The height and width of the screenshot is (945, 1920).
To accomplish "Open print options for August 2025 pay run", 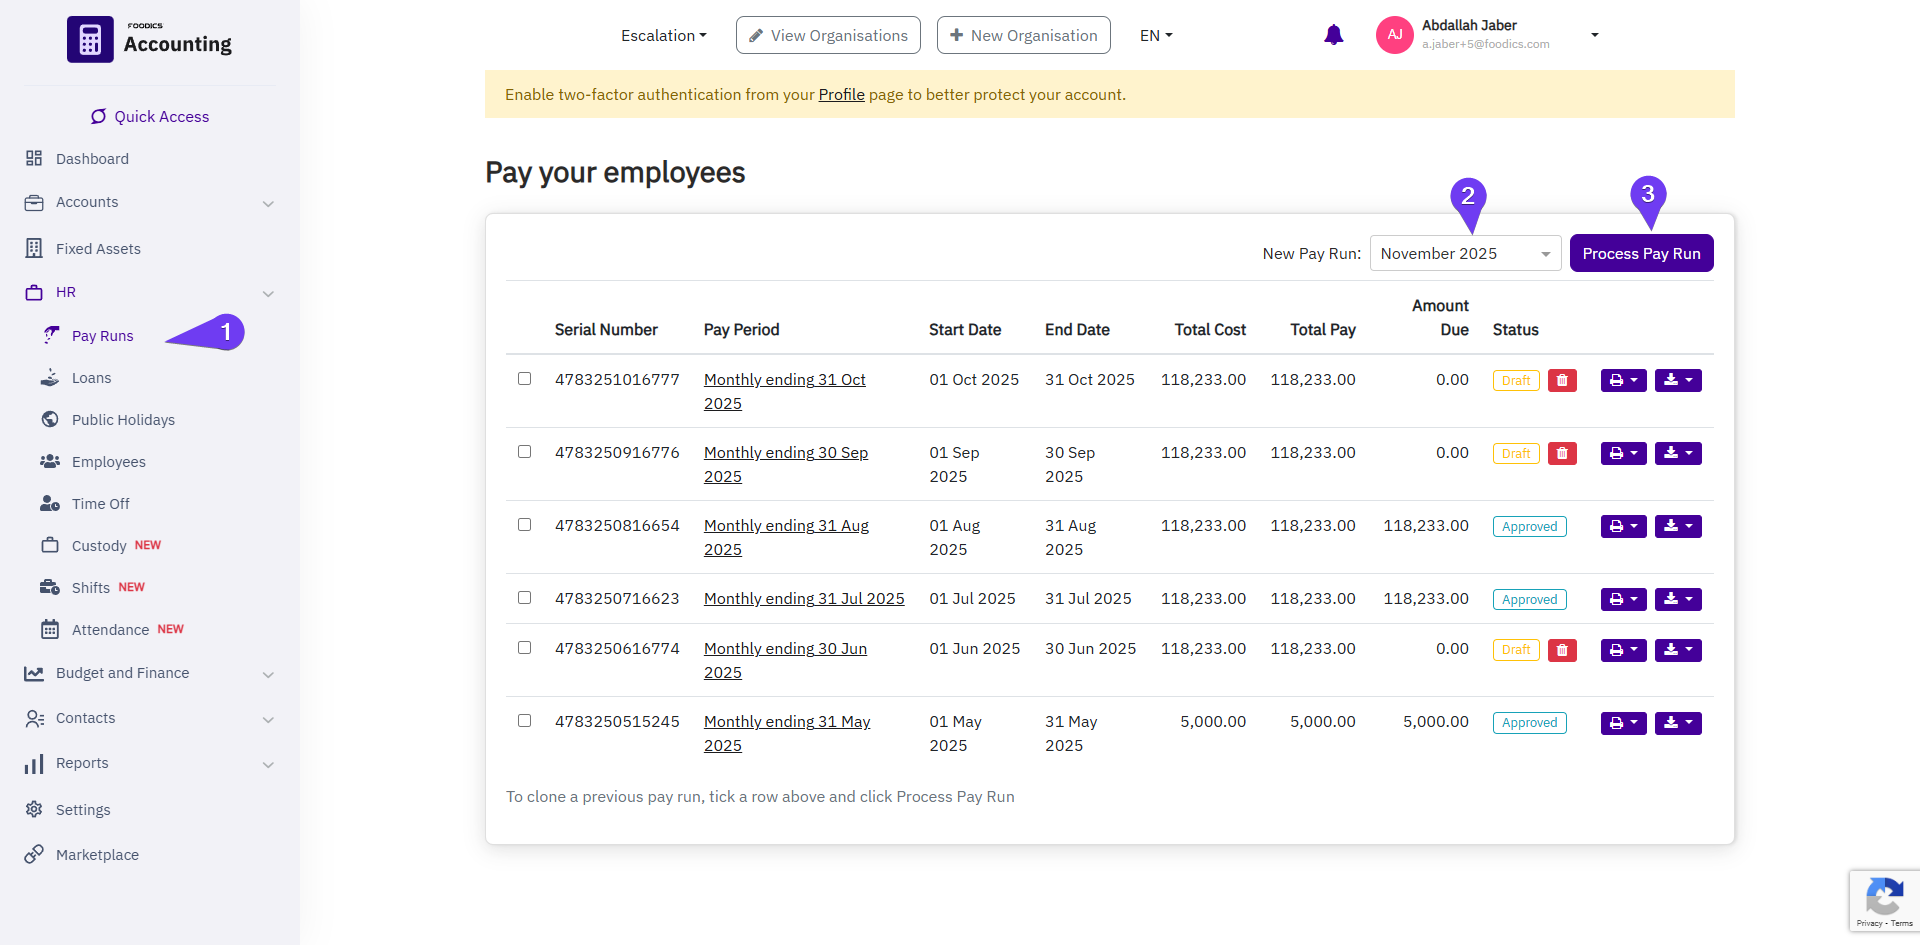I will pos(1623,526).
